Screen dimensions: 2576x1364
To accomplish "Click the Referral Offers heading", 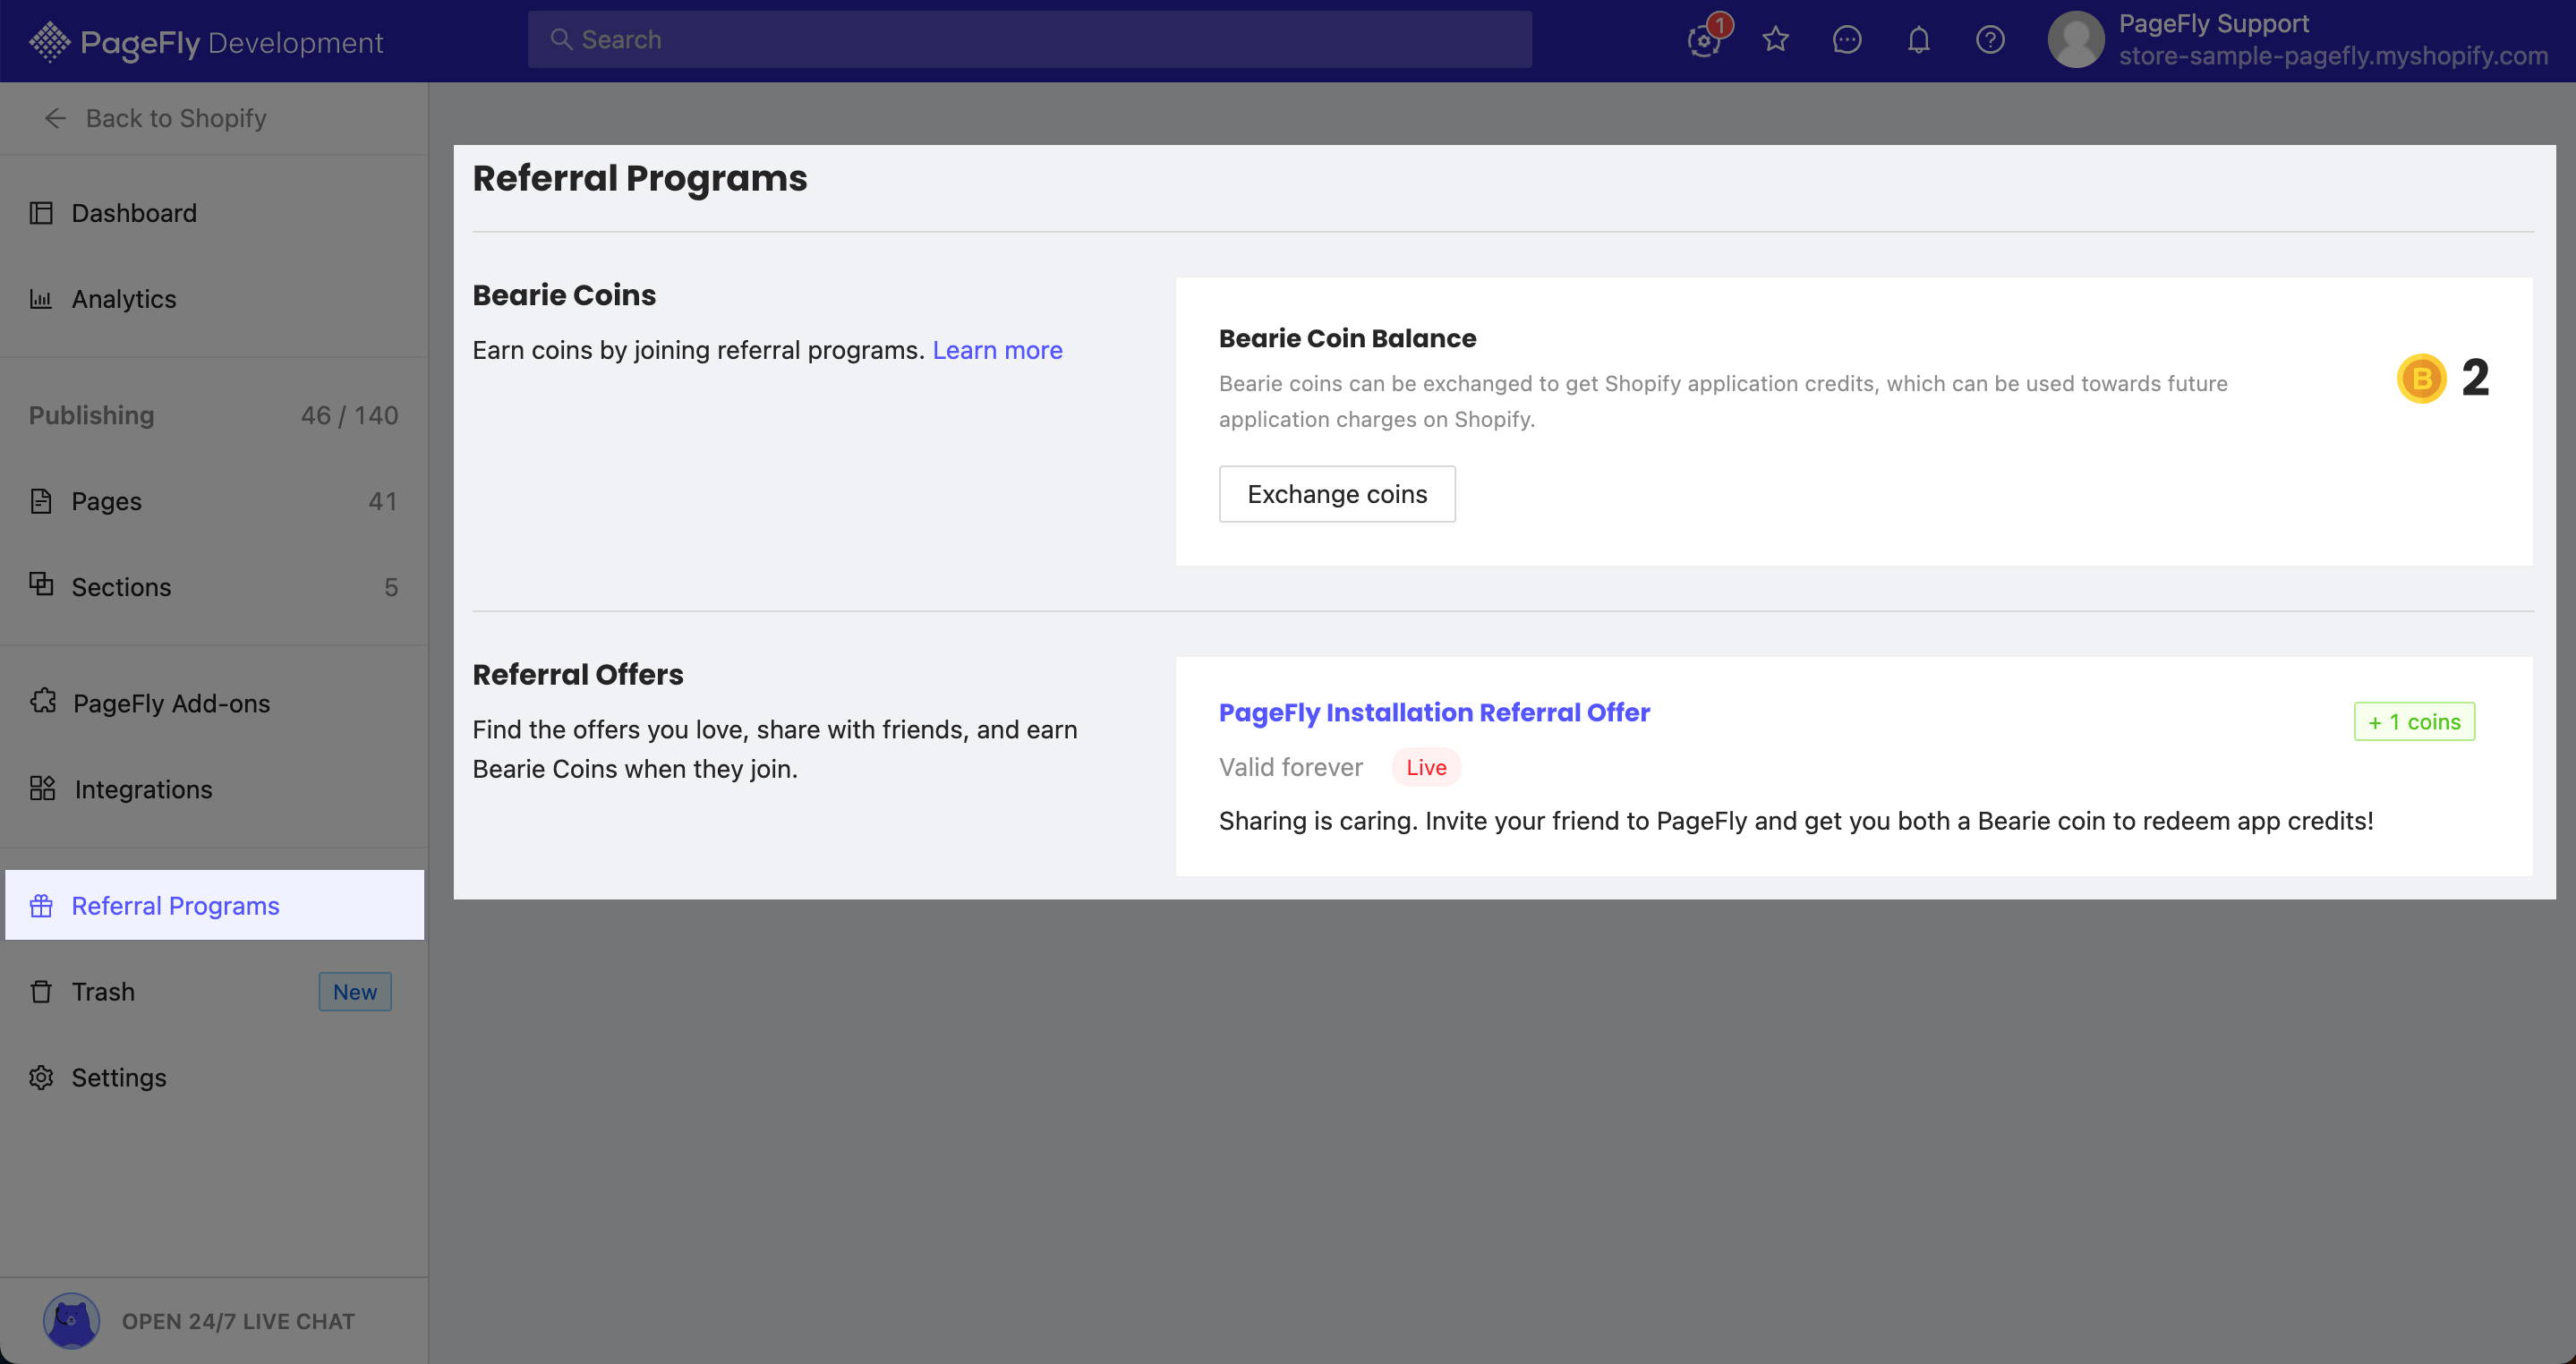I will [577, 674].
